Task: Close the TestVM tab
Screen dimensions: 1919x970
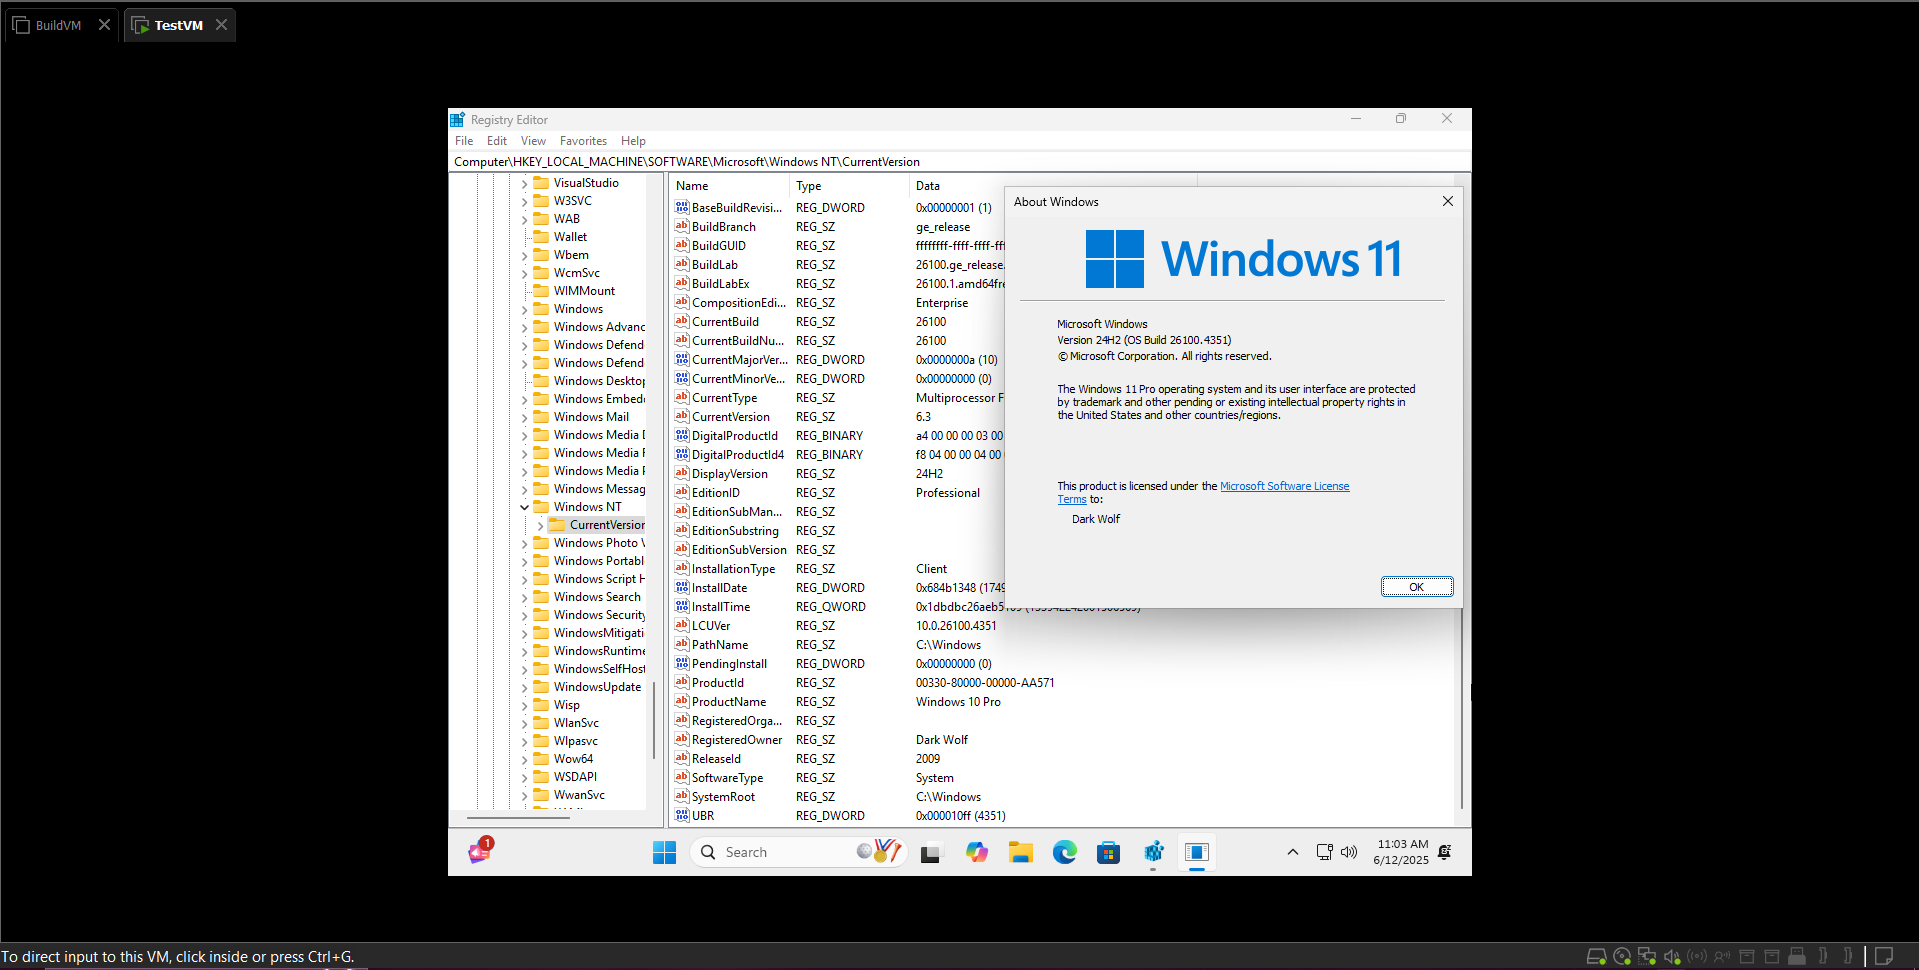Action: click(x=221, y=25)
